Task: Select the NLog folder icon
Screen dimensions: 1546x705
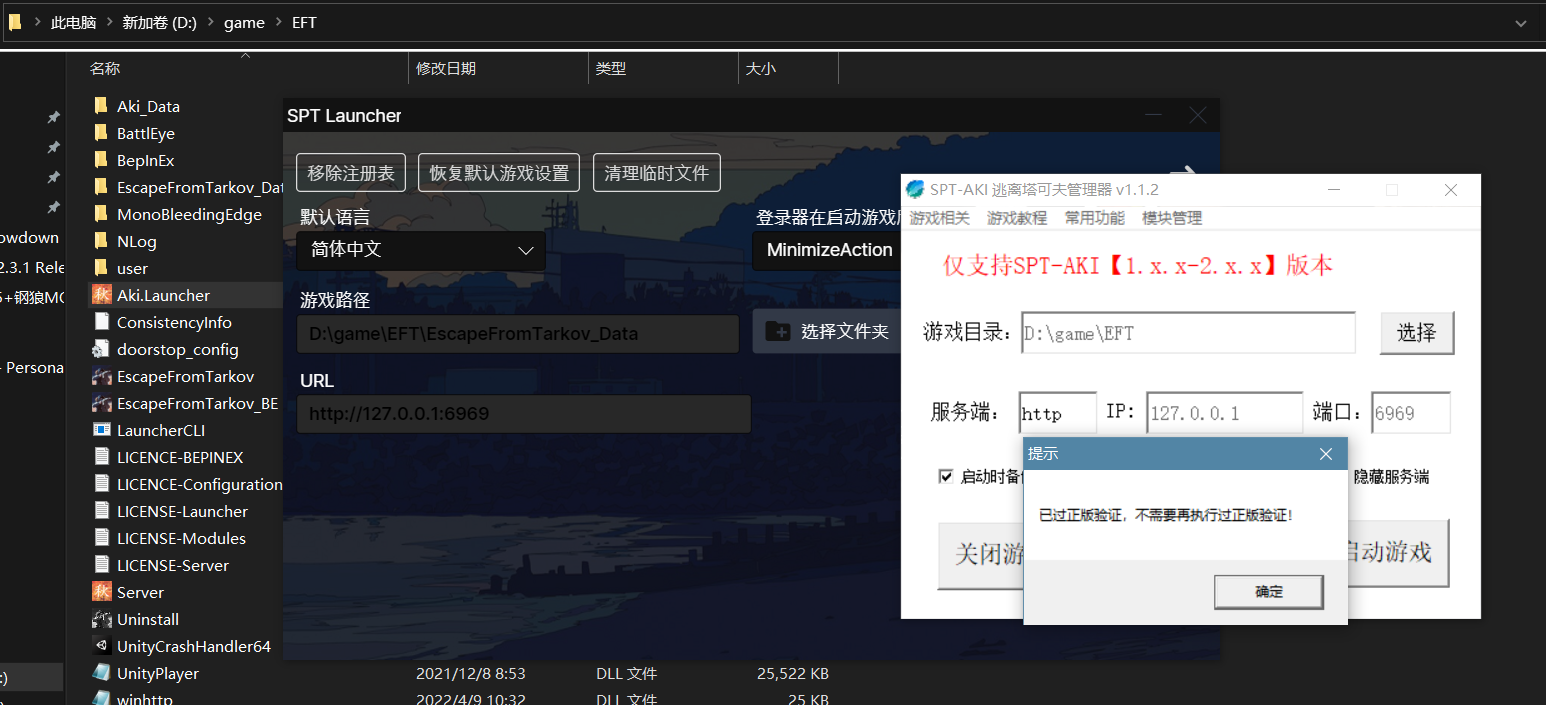Action: coord(100,241)
